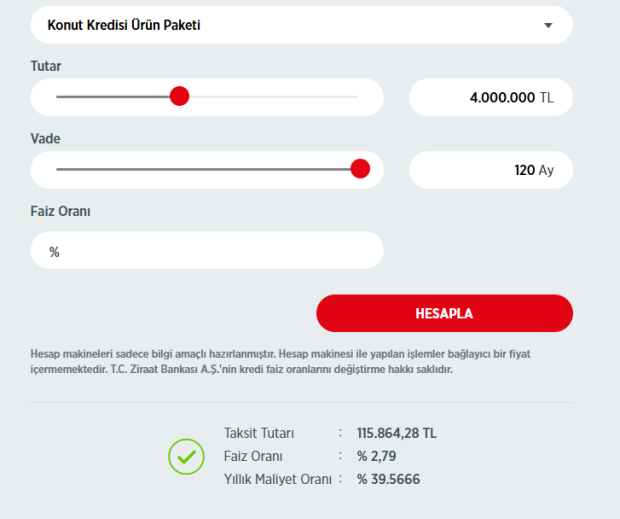Click the green checkmark result icon

click(x=186, y=457)
